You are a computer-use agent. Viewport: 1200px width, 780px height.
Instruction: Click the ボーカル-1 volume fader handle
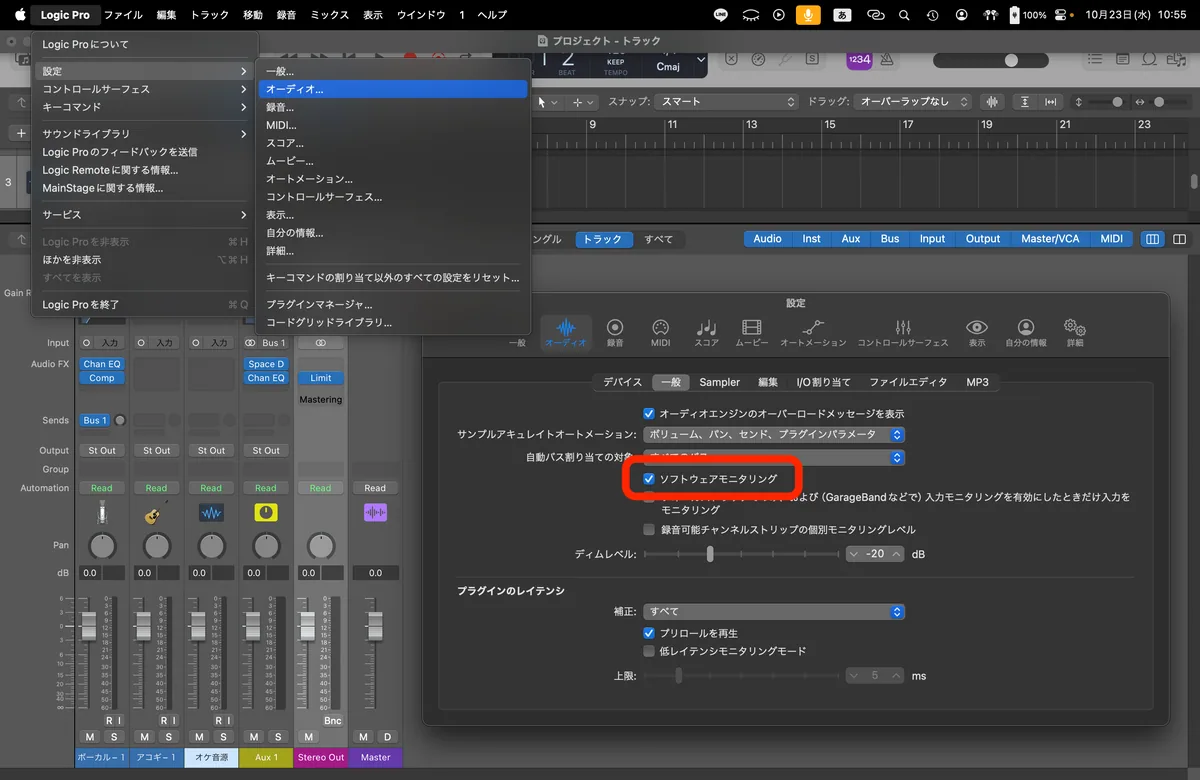tap(89, 627)
